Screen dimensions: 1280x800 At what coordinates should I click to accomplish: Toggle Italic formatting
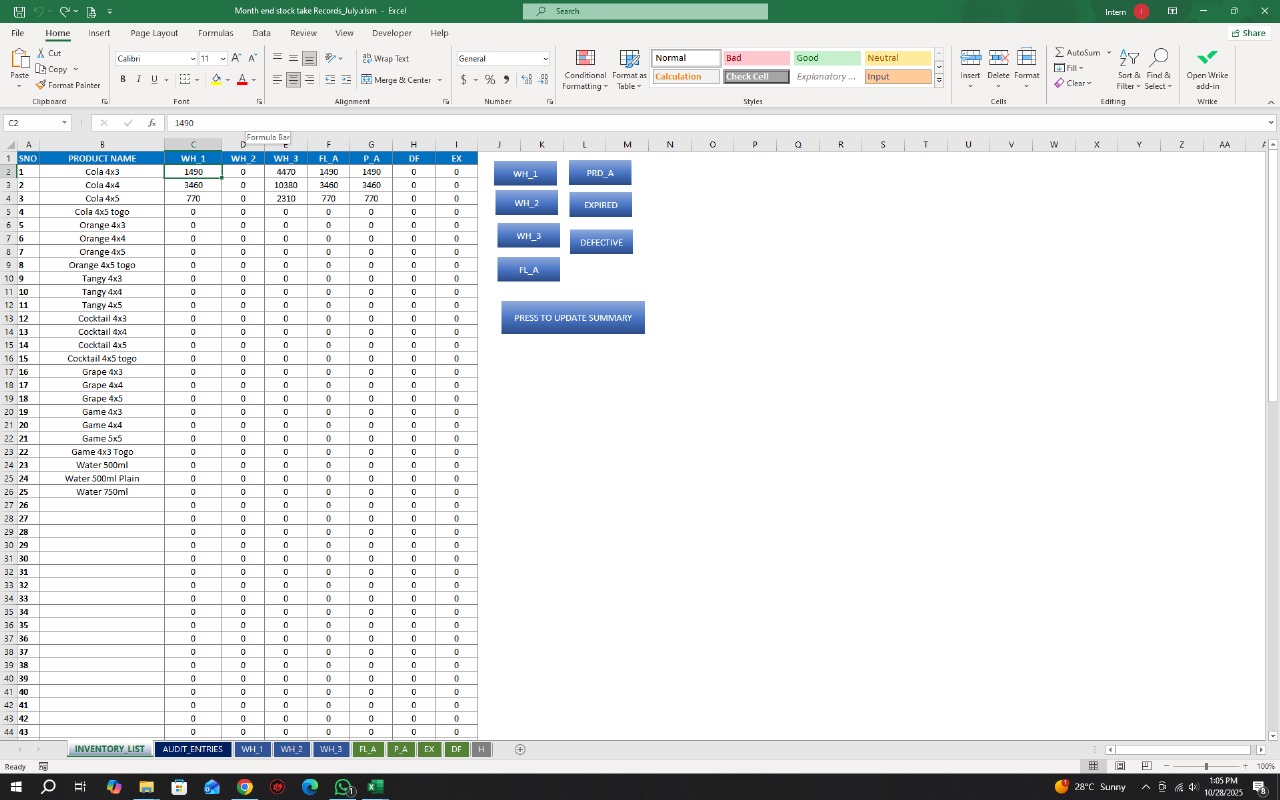click(138, 80)
